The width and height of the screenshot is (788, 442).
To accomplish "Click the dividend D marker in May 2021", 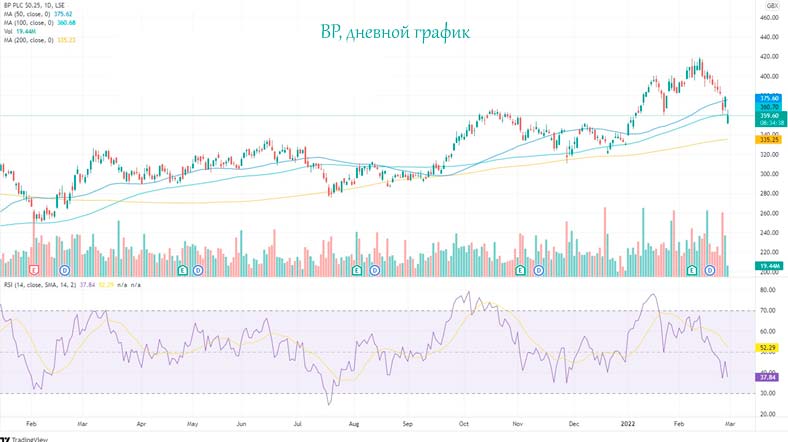I will tap(198, 270).
